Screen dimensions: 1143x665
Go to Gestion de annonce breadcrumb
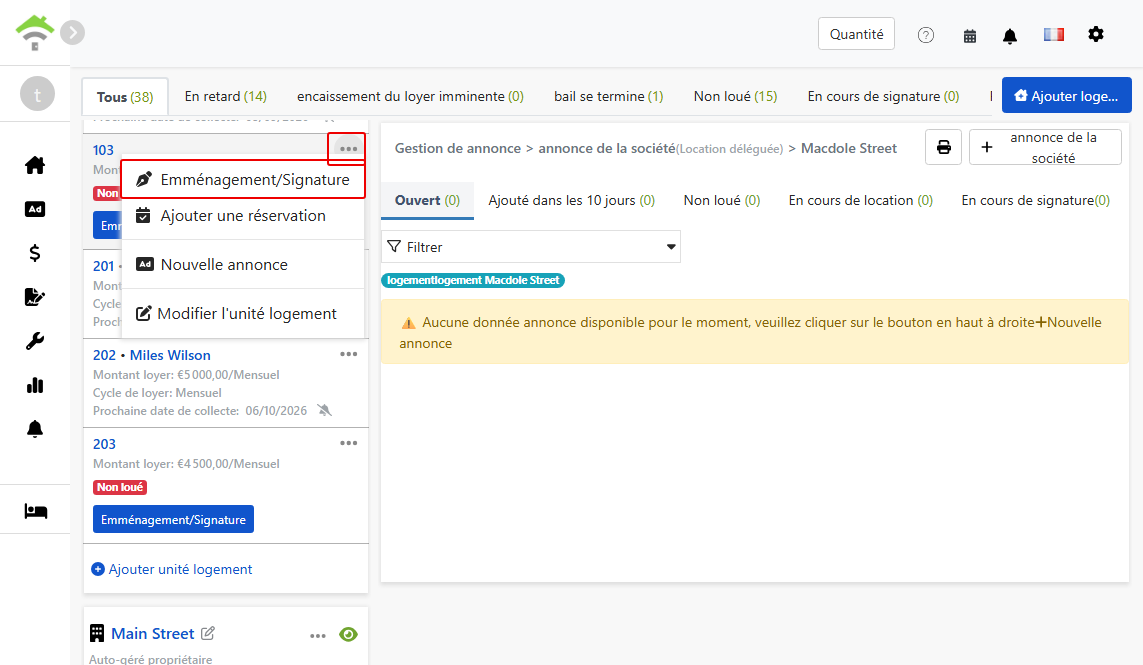tap(458, 148)
